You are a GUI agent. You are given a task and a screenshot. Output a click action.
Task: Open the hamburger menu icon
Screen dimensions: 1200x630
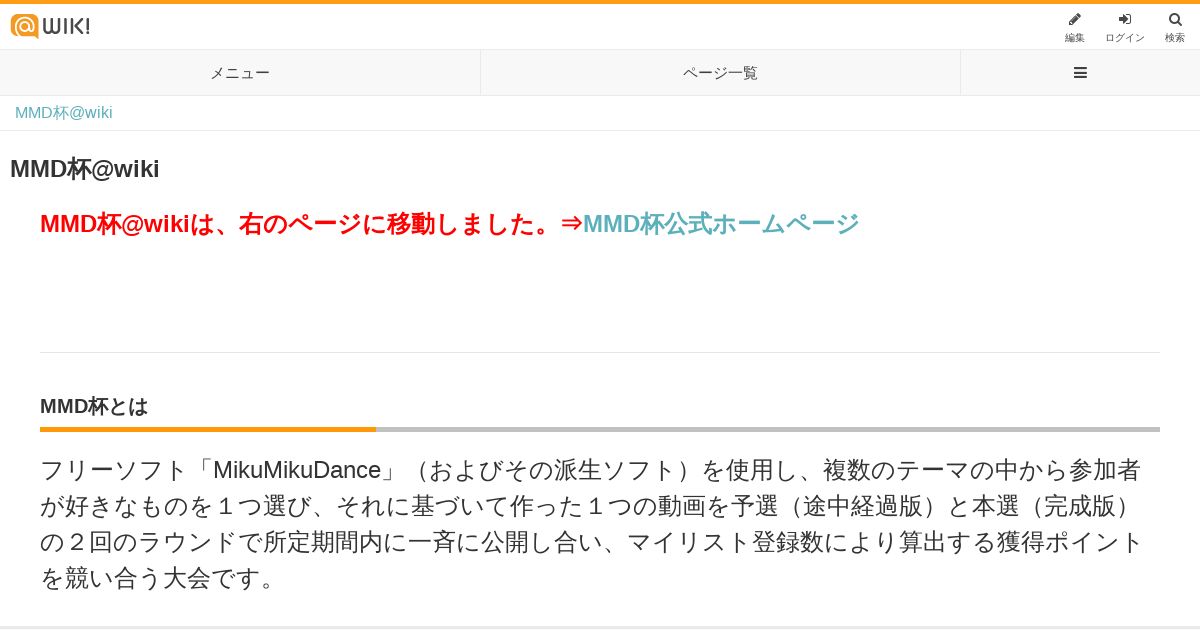(1080, 73)
